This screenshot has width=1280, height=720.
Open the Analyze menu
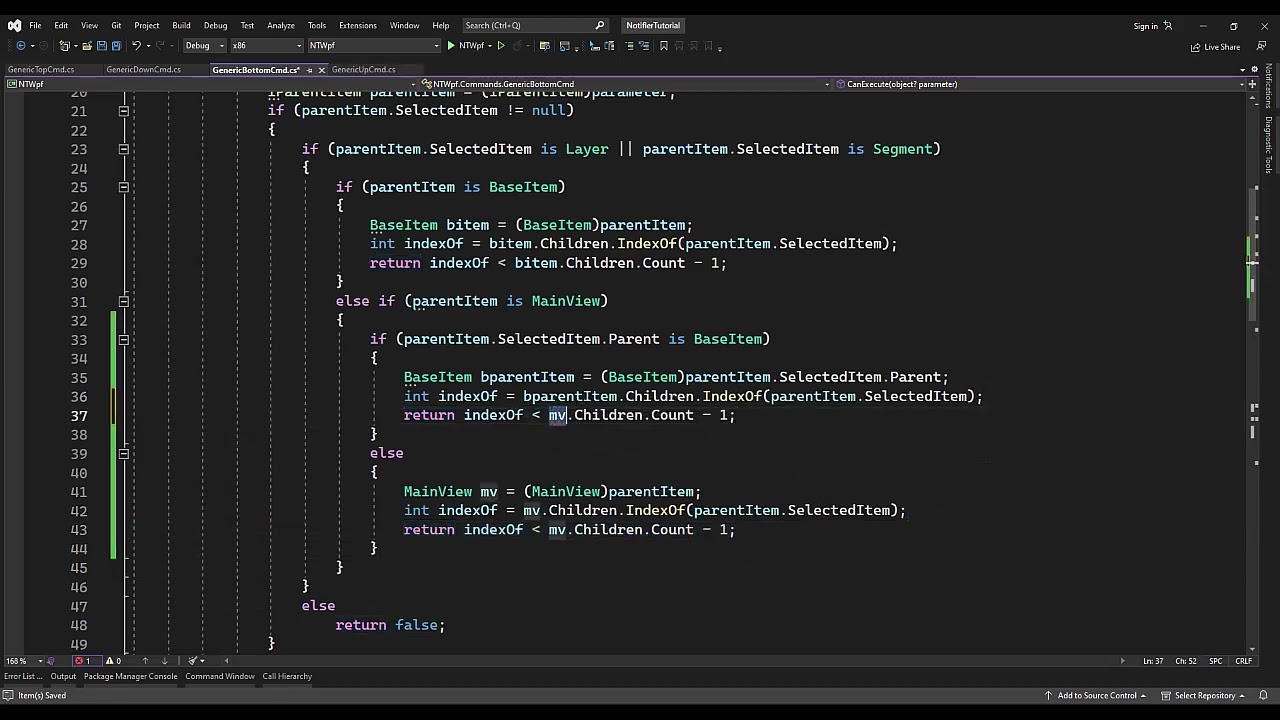tap(281, 26)
